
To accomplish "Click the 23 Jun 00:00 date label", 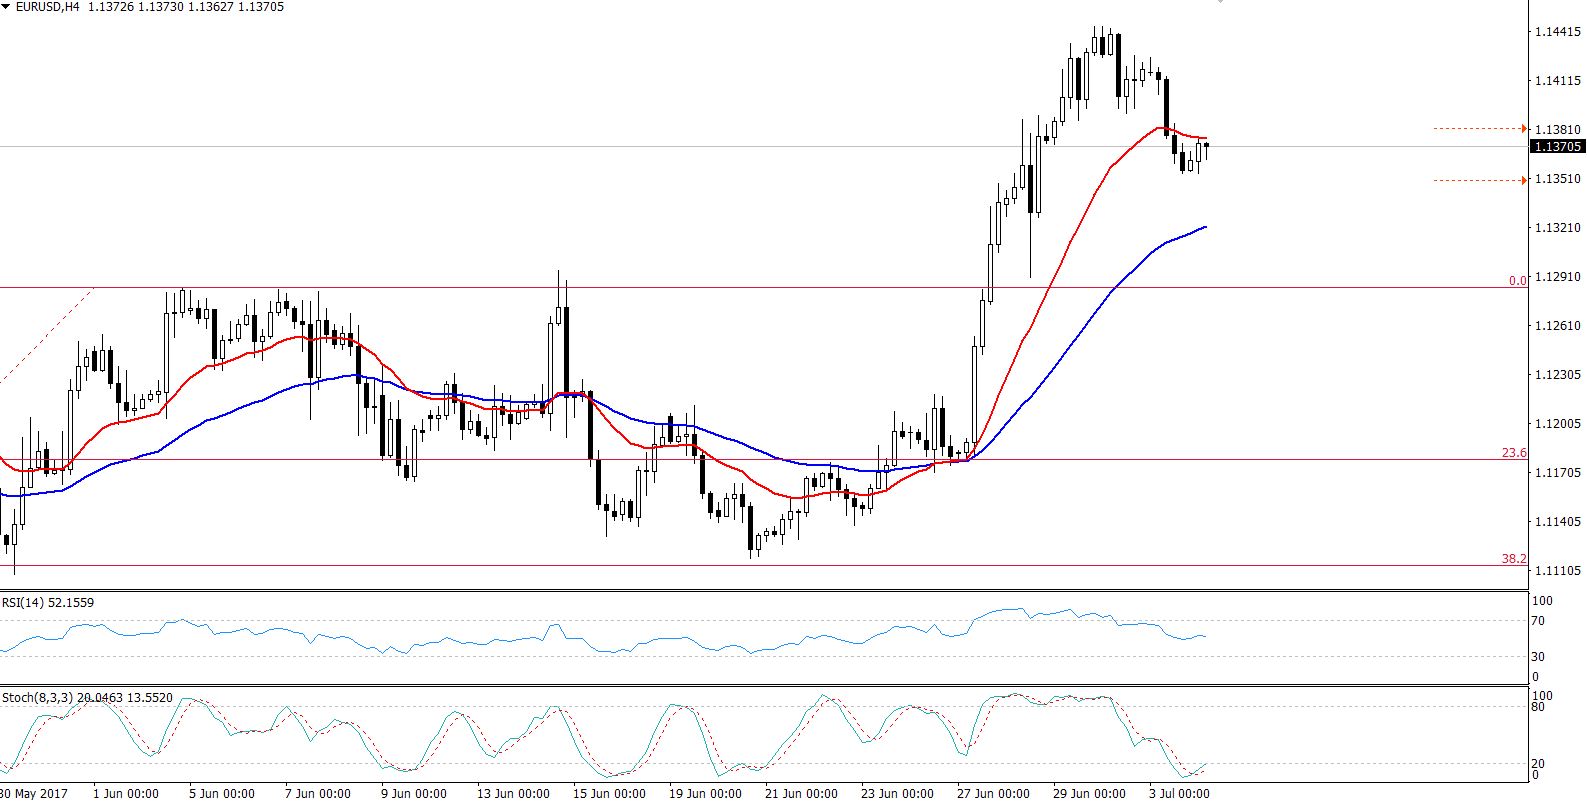I will pos(898,794).
